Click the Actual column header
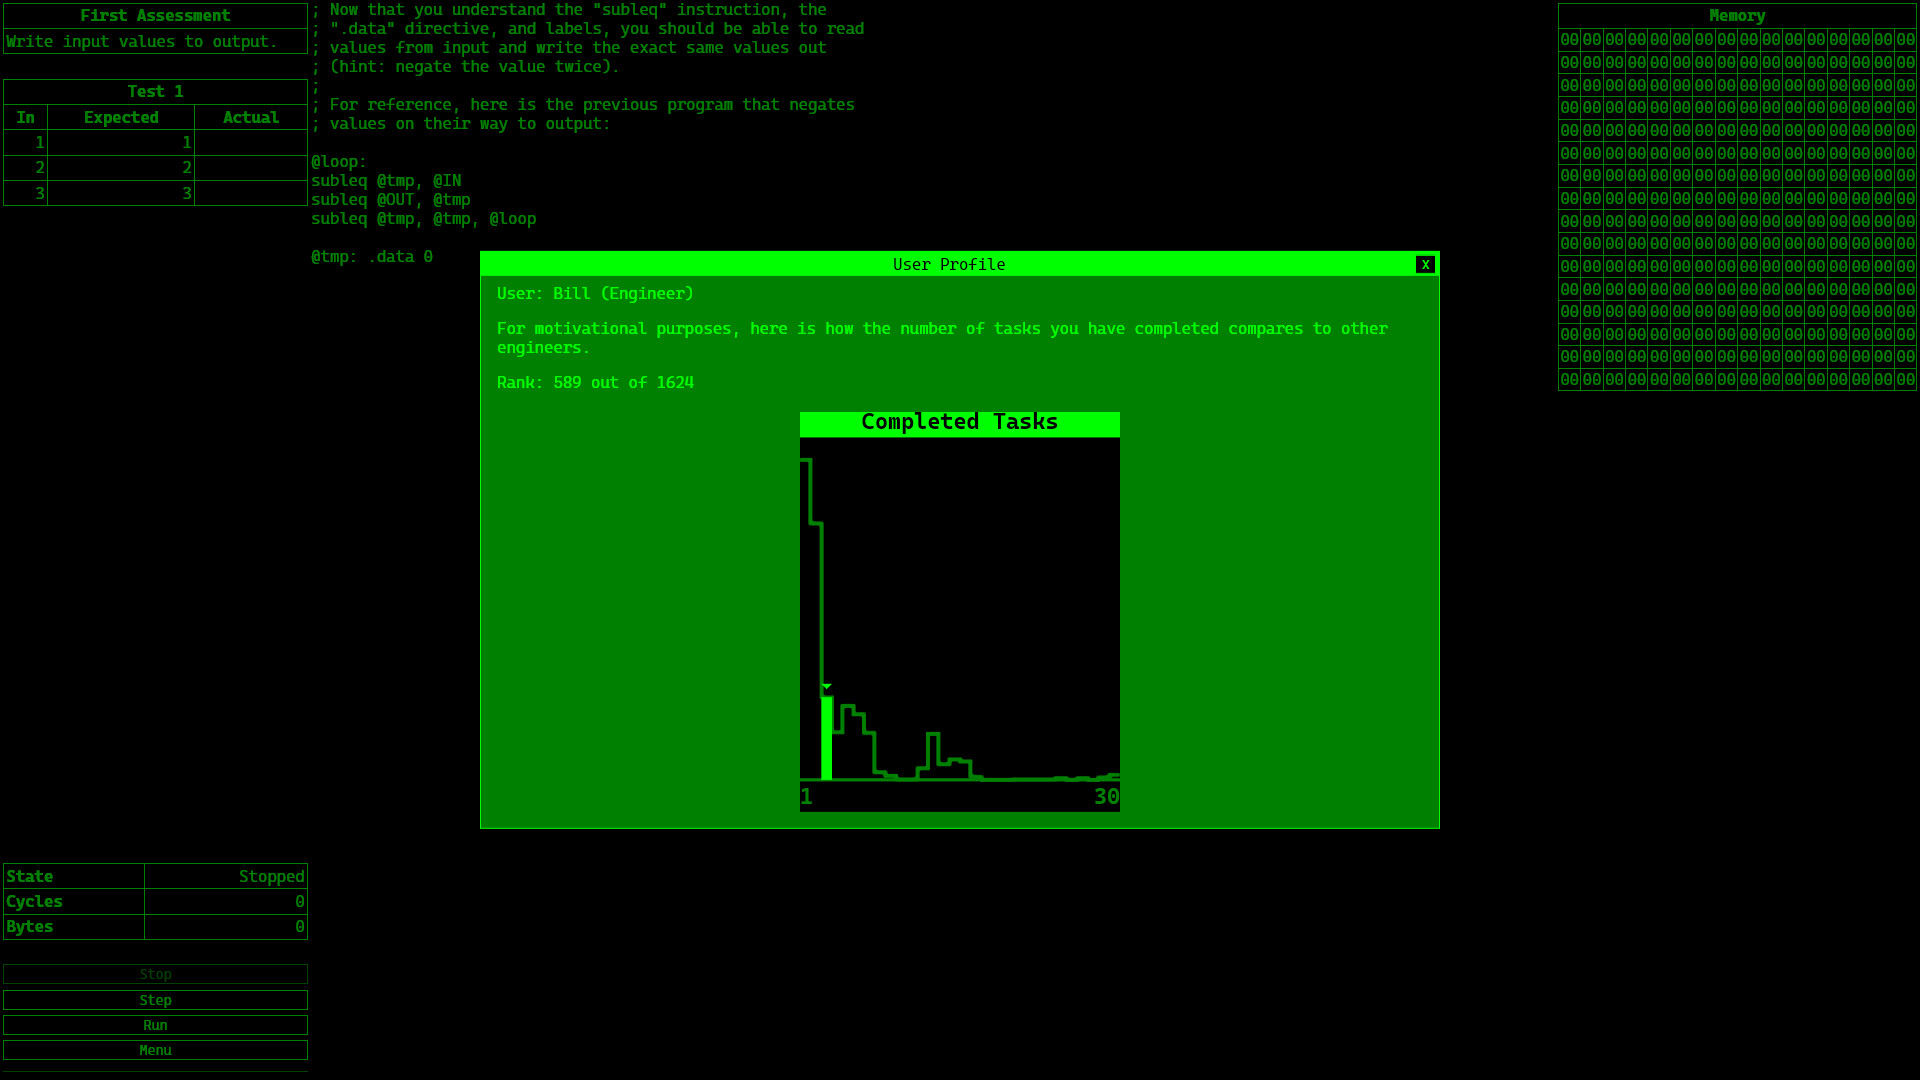1920x1080 pixels. 250,117
